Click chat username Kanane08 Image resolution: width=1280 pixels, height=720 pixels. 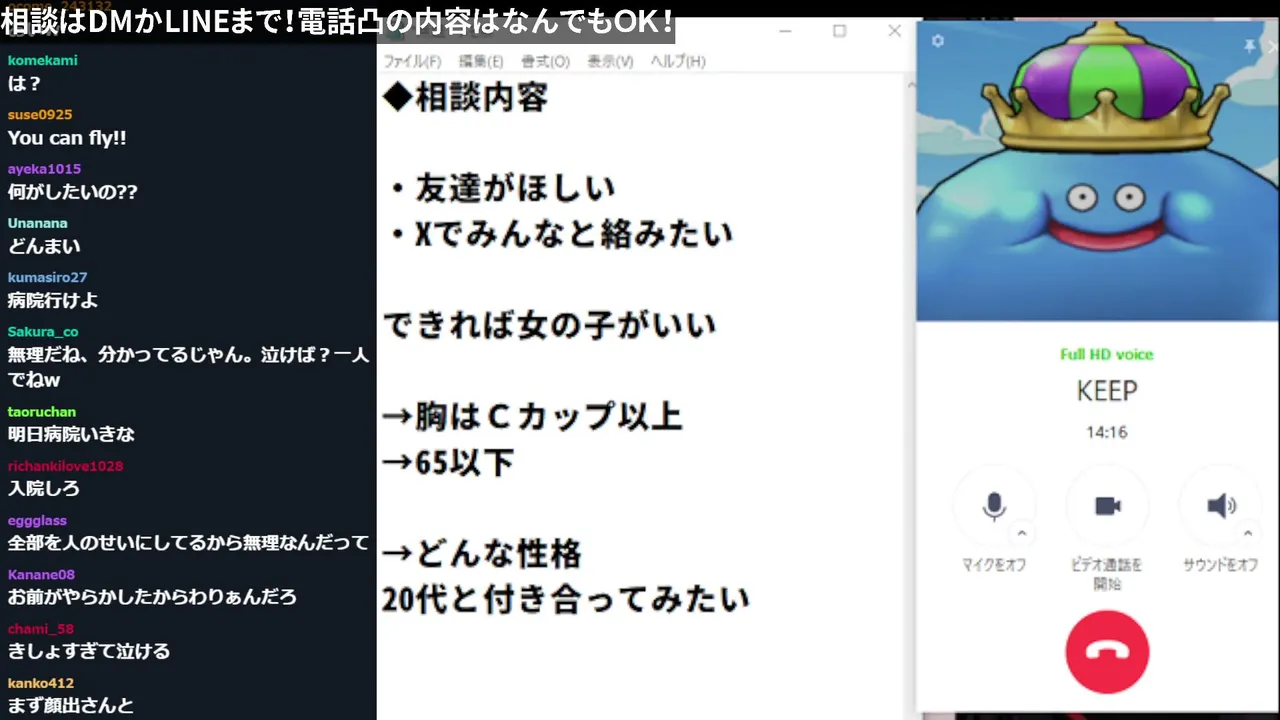[x=41, y=574]
